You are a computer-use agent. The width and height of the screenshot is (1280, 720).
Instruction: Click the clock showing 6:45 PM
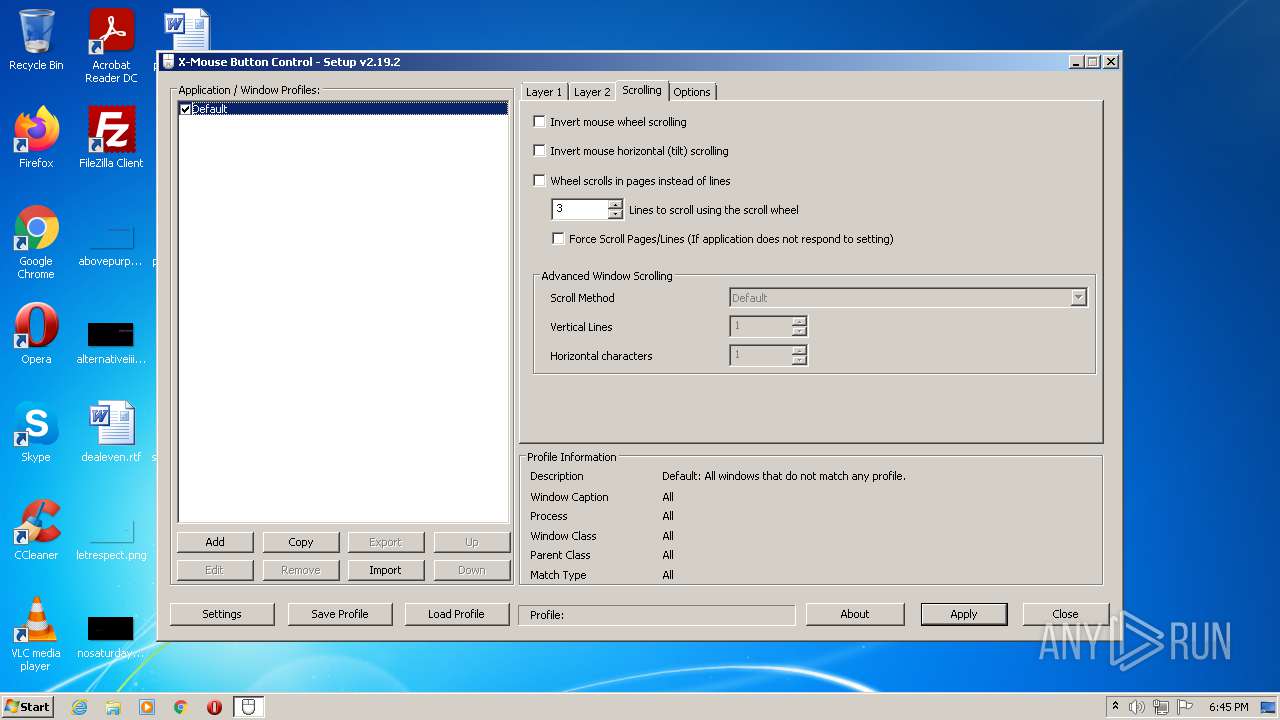point(1228,707)
